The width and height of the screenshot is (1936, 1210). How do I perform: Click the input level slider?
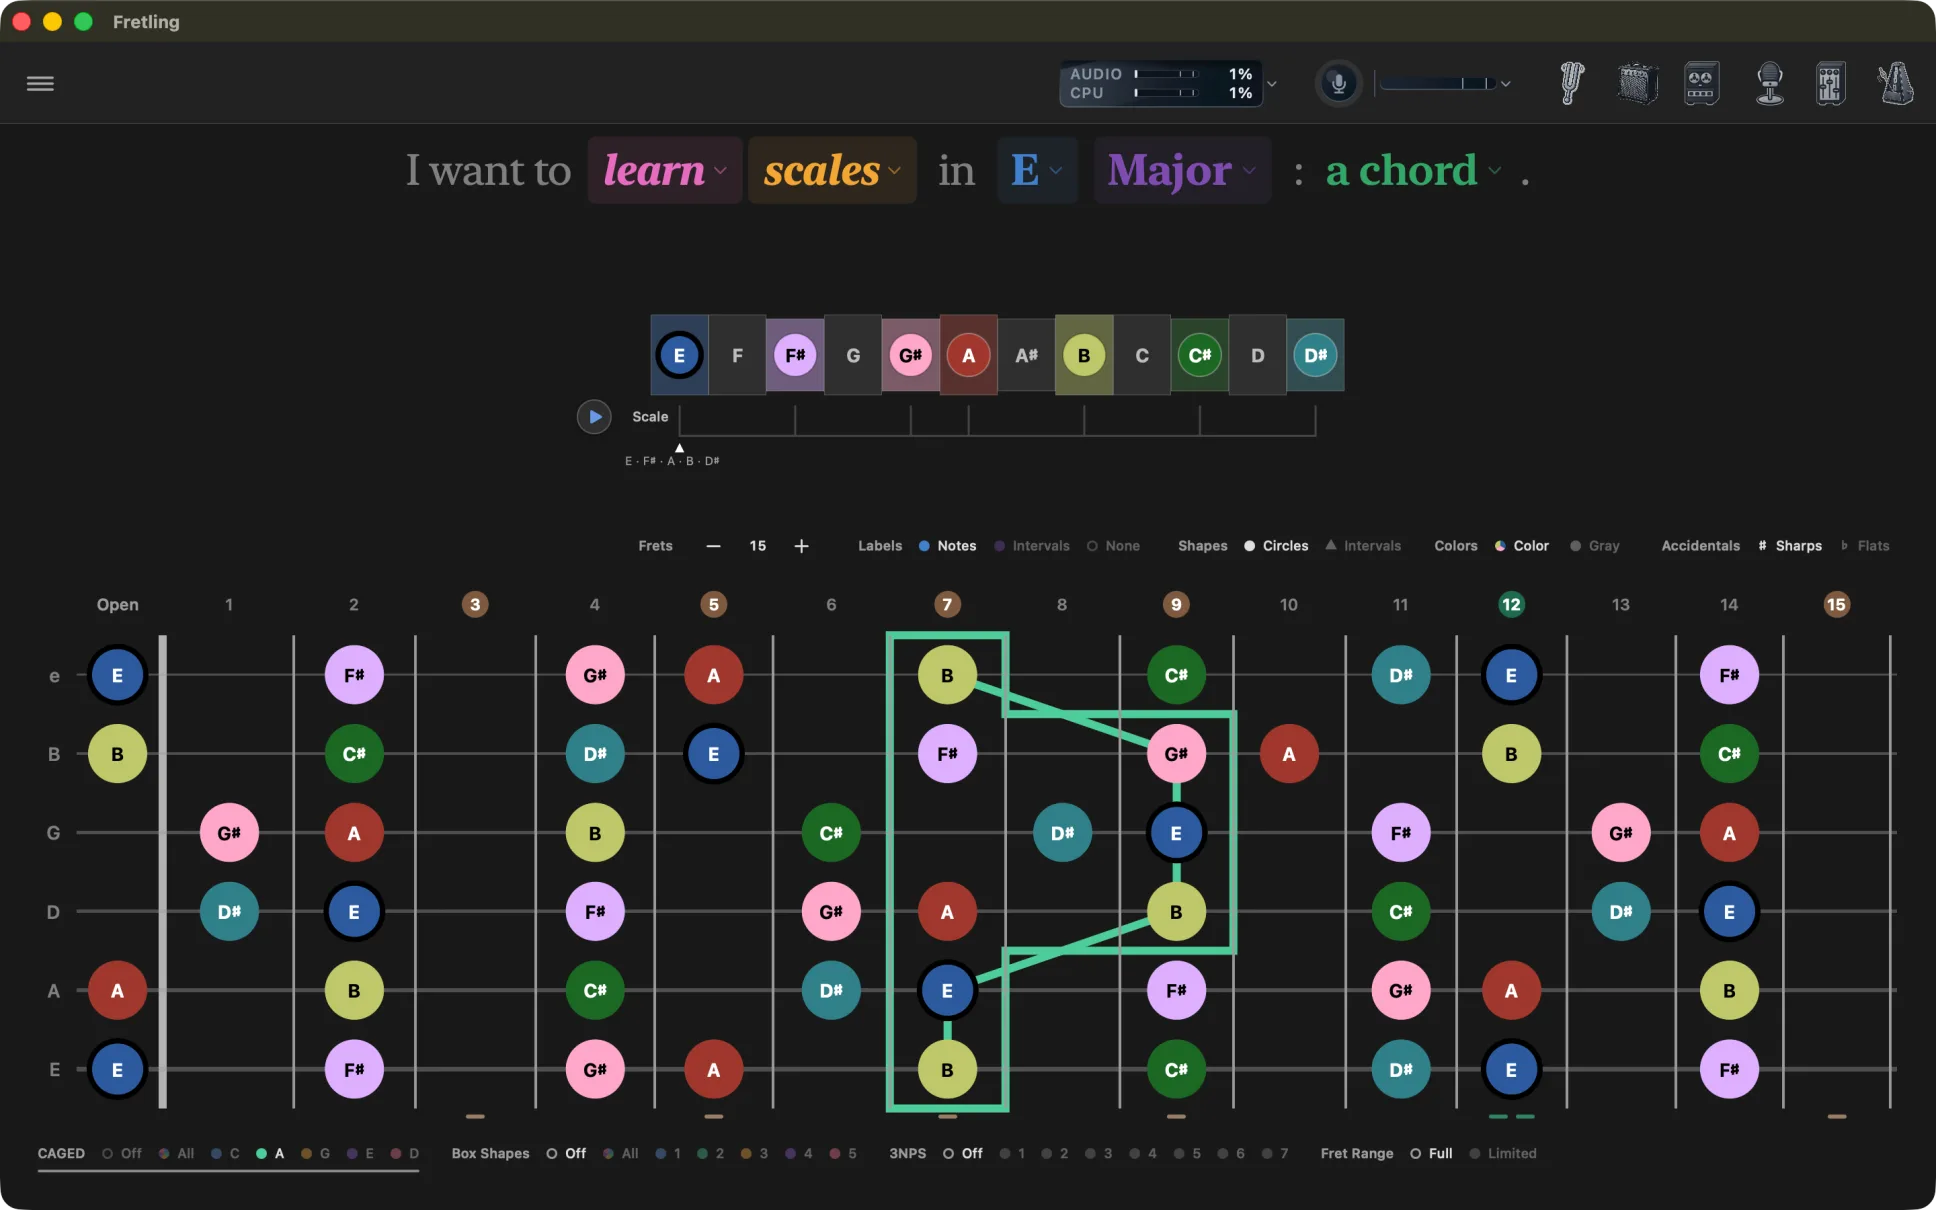pos(1437,83)
